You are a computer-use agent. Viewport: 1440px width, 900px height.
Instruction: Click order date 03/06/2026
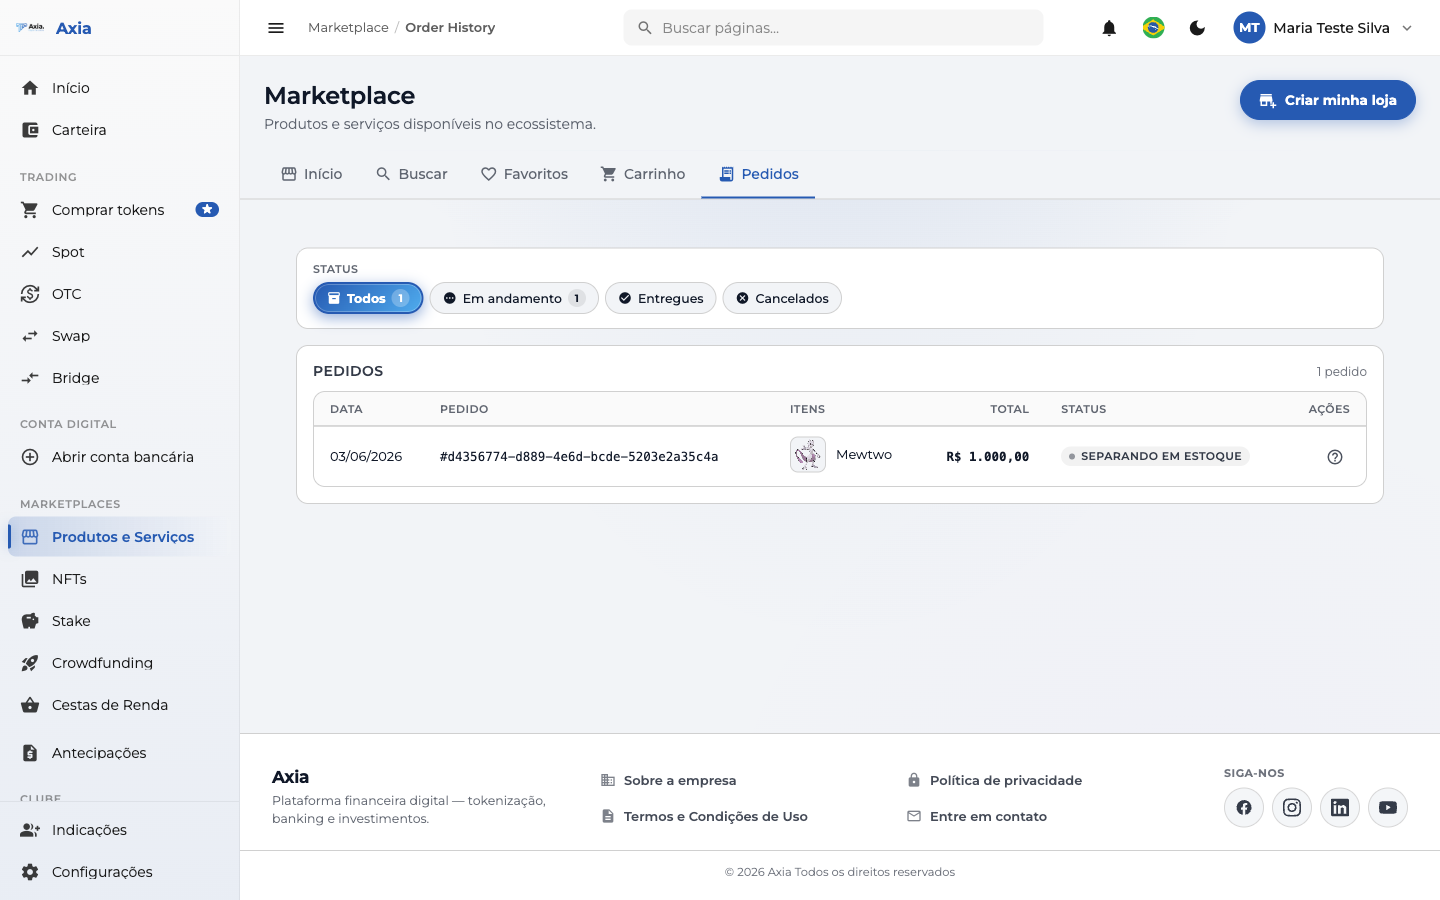[366, 457]
